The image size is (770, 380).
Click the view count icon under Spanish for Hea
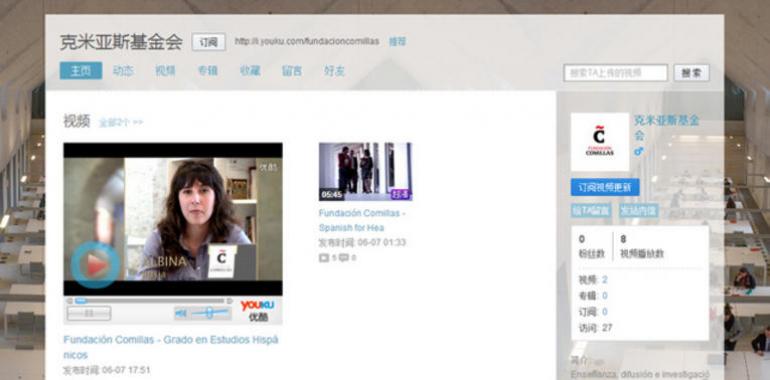coord(324,257)
